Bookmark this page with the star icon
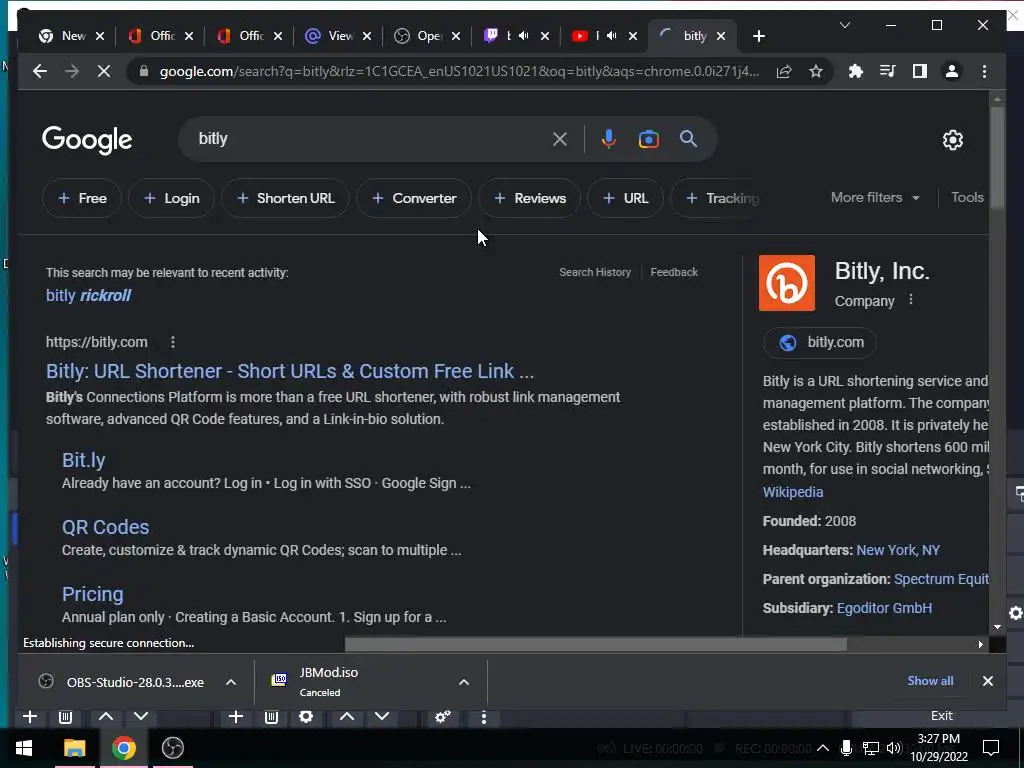This screenshot has height=768, width=1024. click(x=816, y=71)
